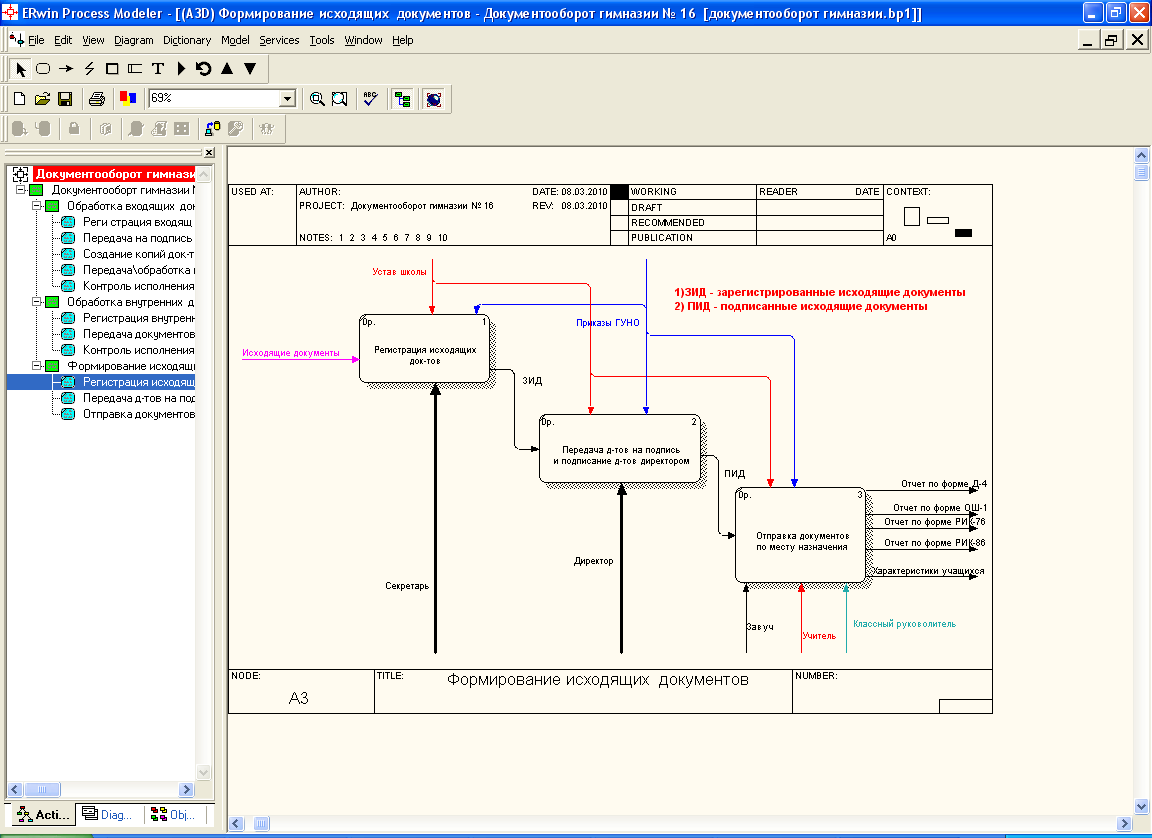
Task: Click the Go to Sibling Diagram icon
Action: 204,69
